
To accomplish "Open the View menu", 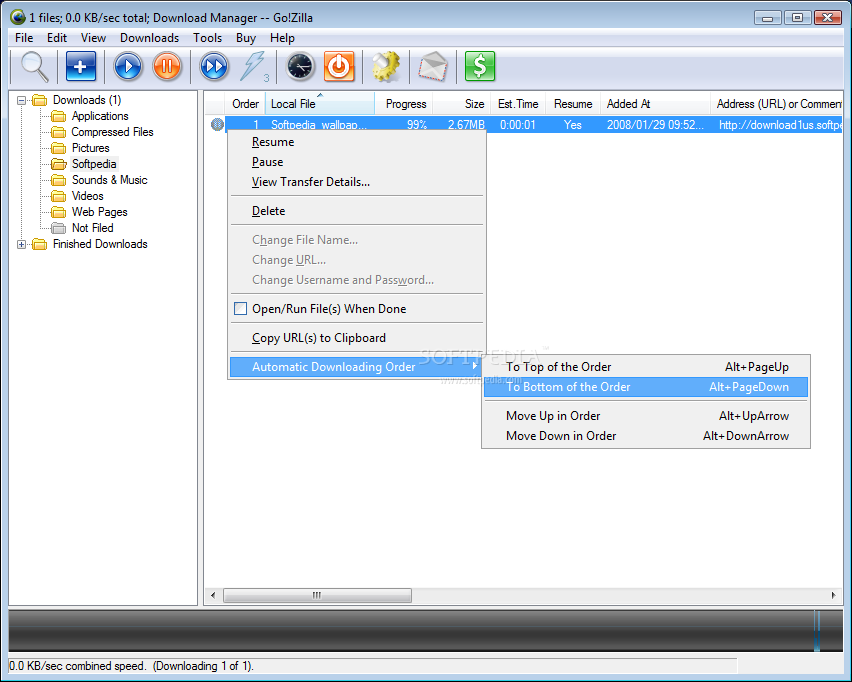I will pos(93,37).
